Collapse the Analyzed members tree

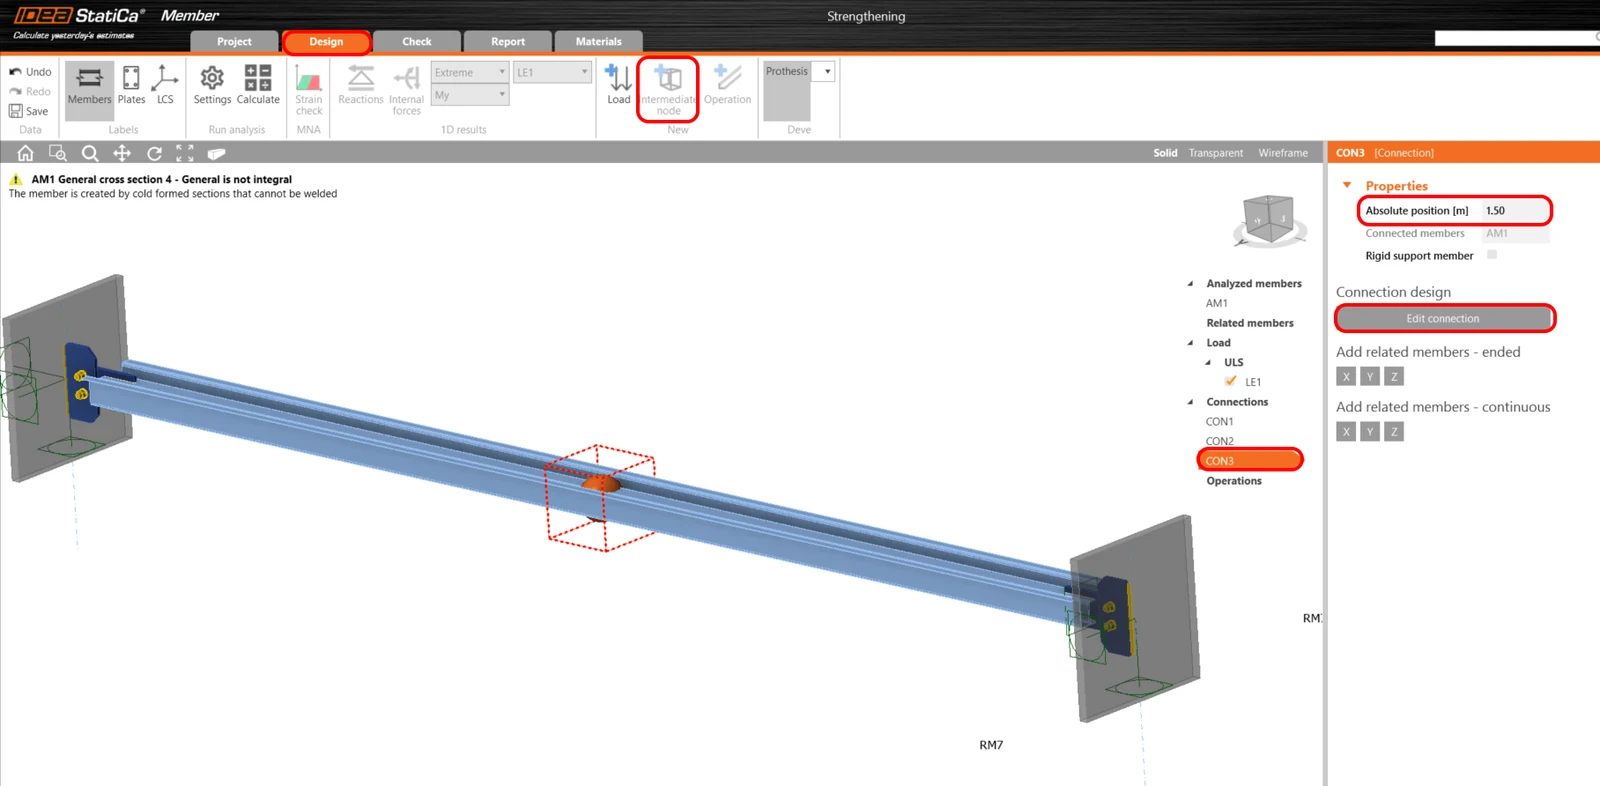pyautogui.click(x=1190, y=284)
